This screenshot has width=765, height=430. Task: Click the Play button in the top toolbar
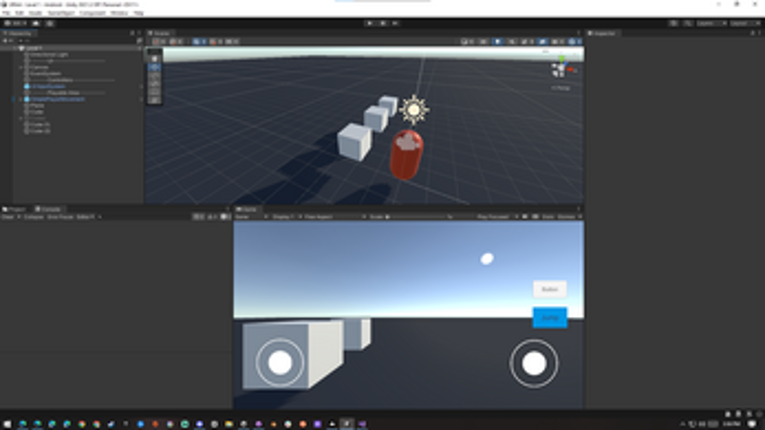click(x=370, y=23)
